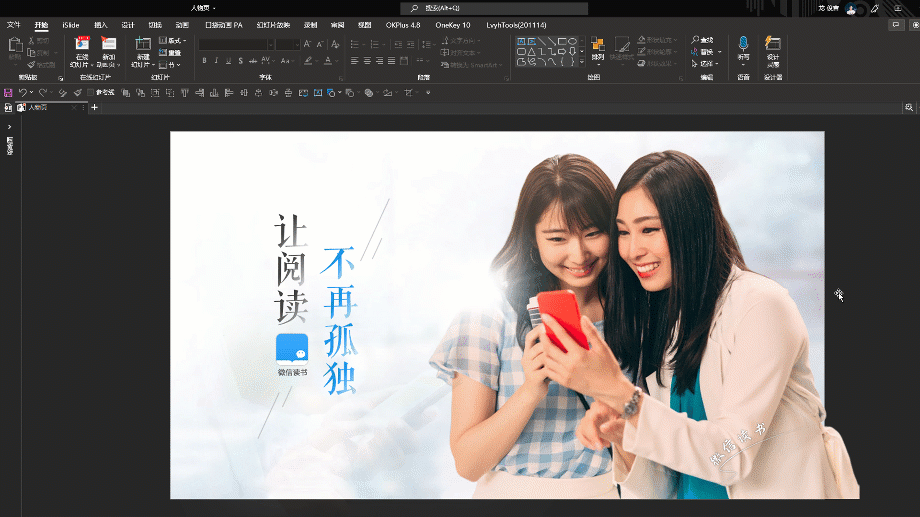Open the iSlide ribbon tab
The image size is (920, 517).
pos(71,25)
